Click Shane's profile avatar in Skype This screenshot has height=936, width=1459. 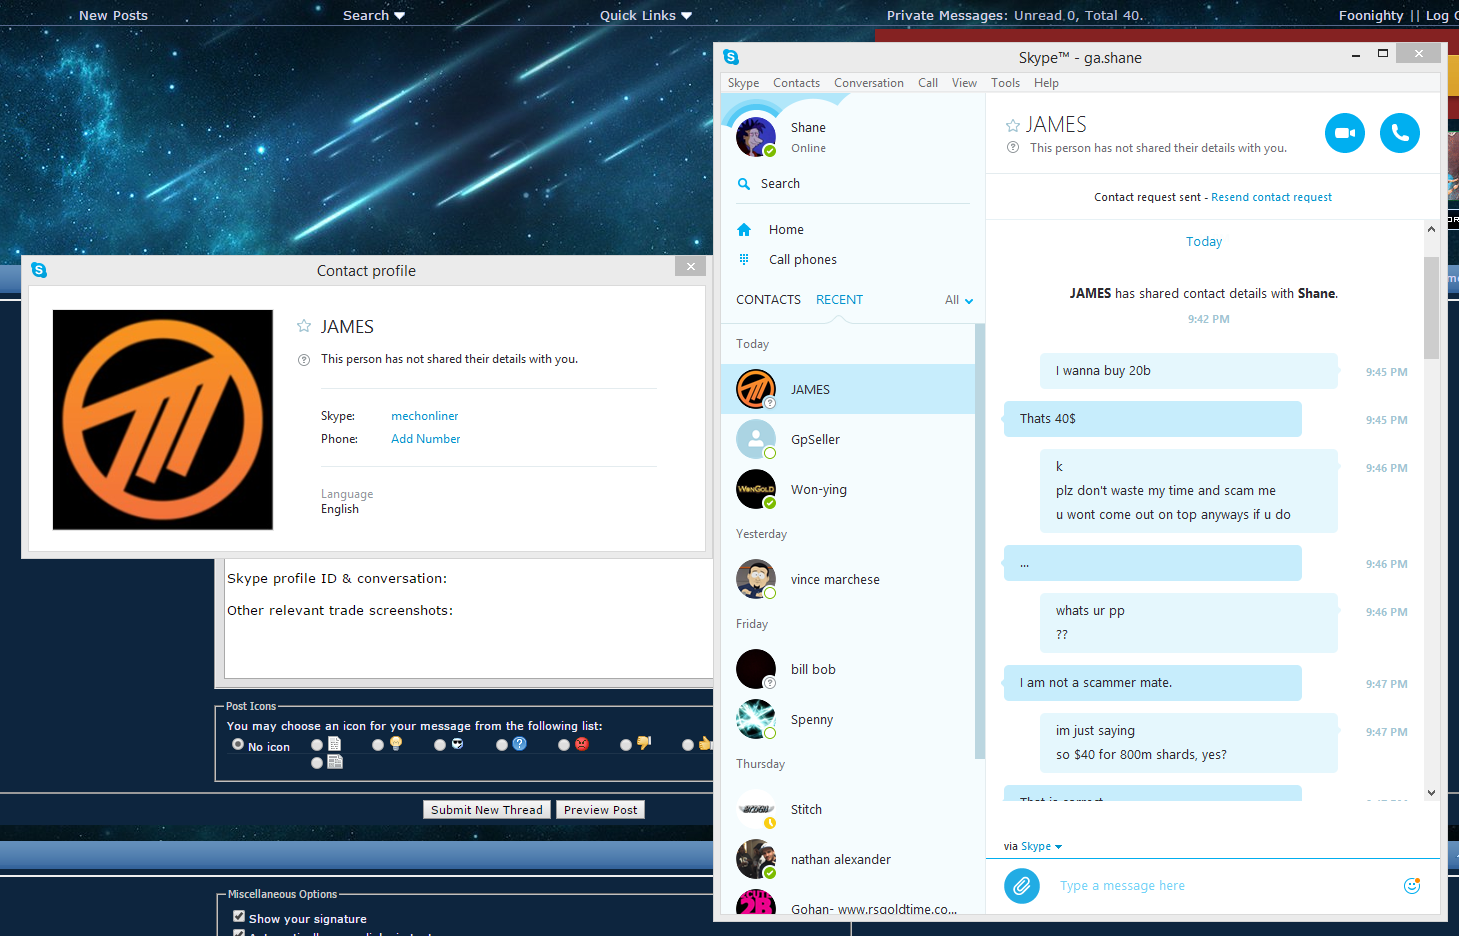[756, 137]
